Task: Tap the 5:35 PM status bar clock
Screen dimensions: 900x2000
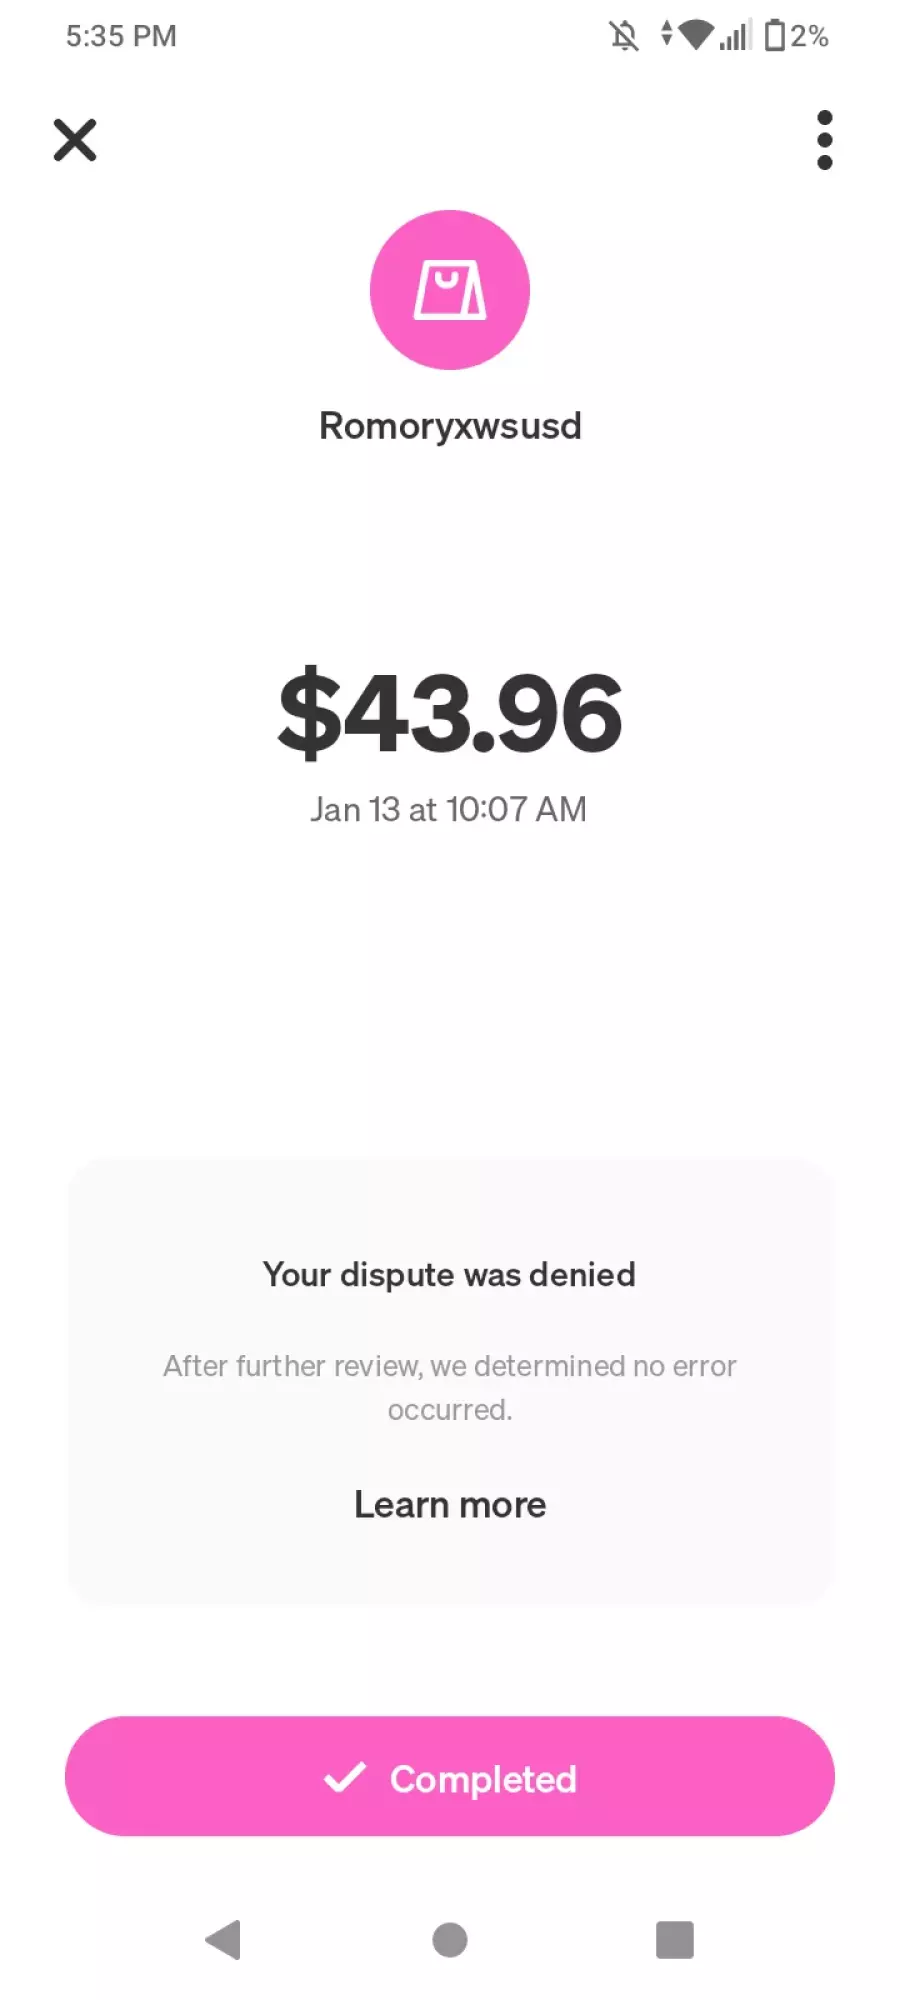Action: click(121, 36)
